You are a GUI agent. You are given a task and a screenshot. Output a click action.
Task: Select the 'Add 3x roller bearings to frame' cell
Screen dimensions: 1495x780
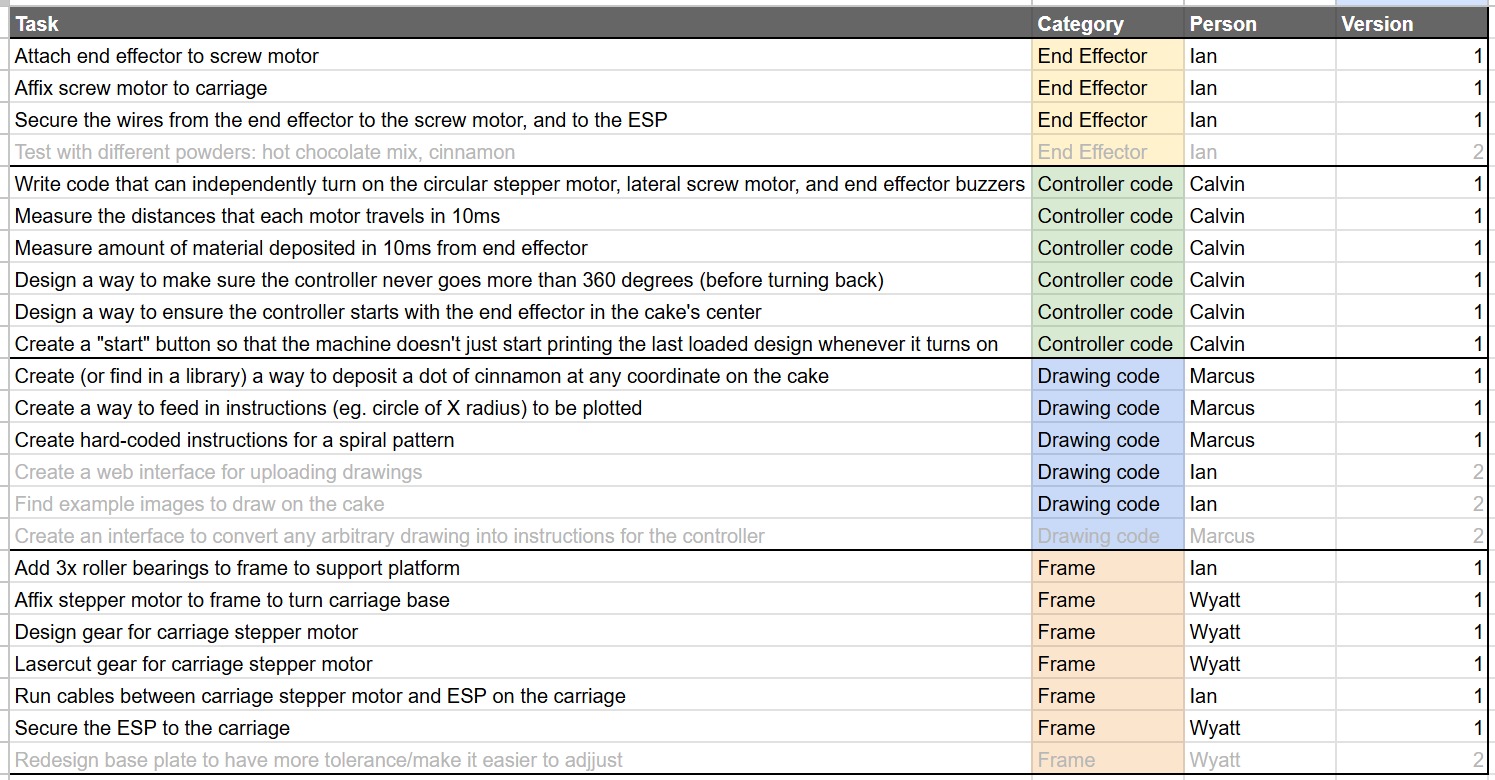point(520,568)
